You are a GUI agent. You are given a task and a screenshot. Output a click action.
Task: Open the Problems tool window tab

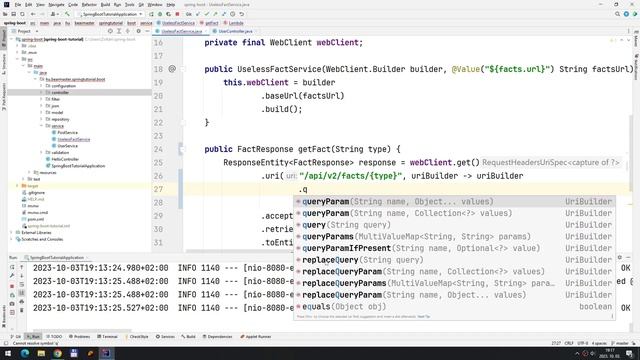pos(80,337)
